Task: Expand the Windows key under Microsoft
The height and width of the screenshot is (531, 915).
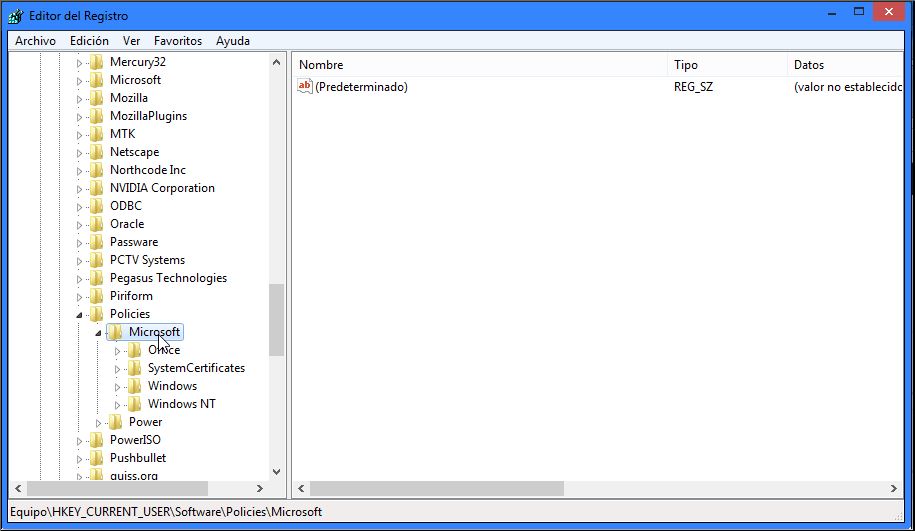Action: tap(117, 387)
